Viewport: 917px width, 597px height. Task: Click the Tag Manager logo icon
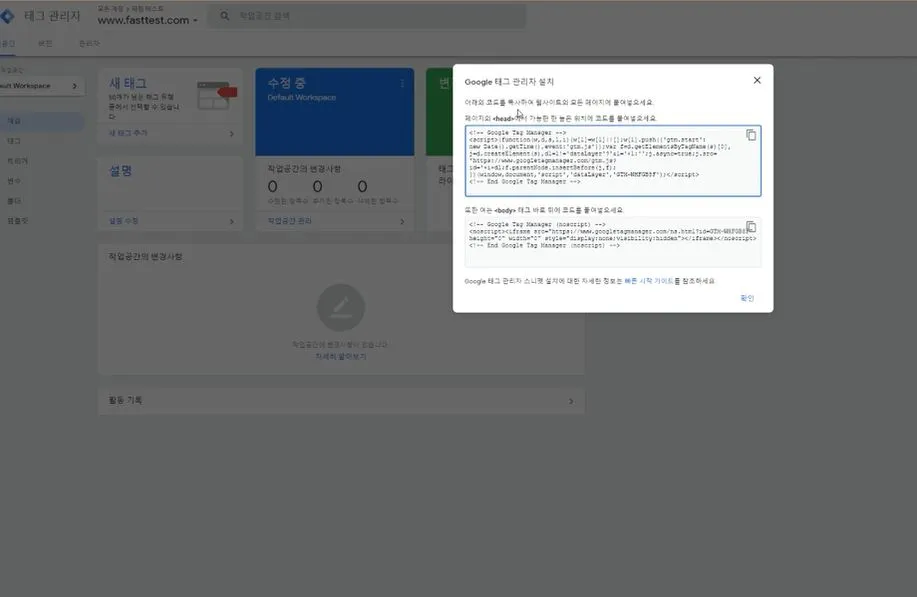coord(7,16)
